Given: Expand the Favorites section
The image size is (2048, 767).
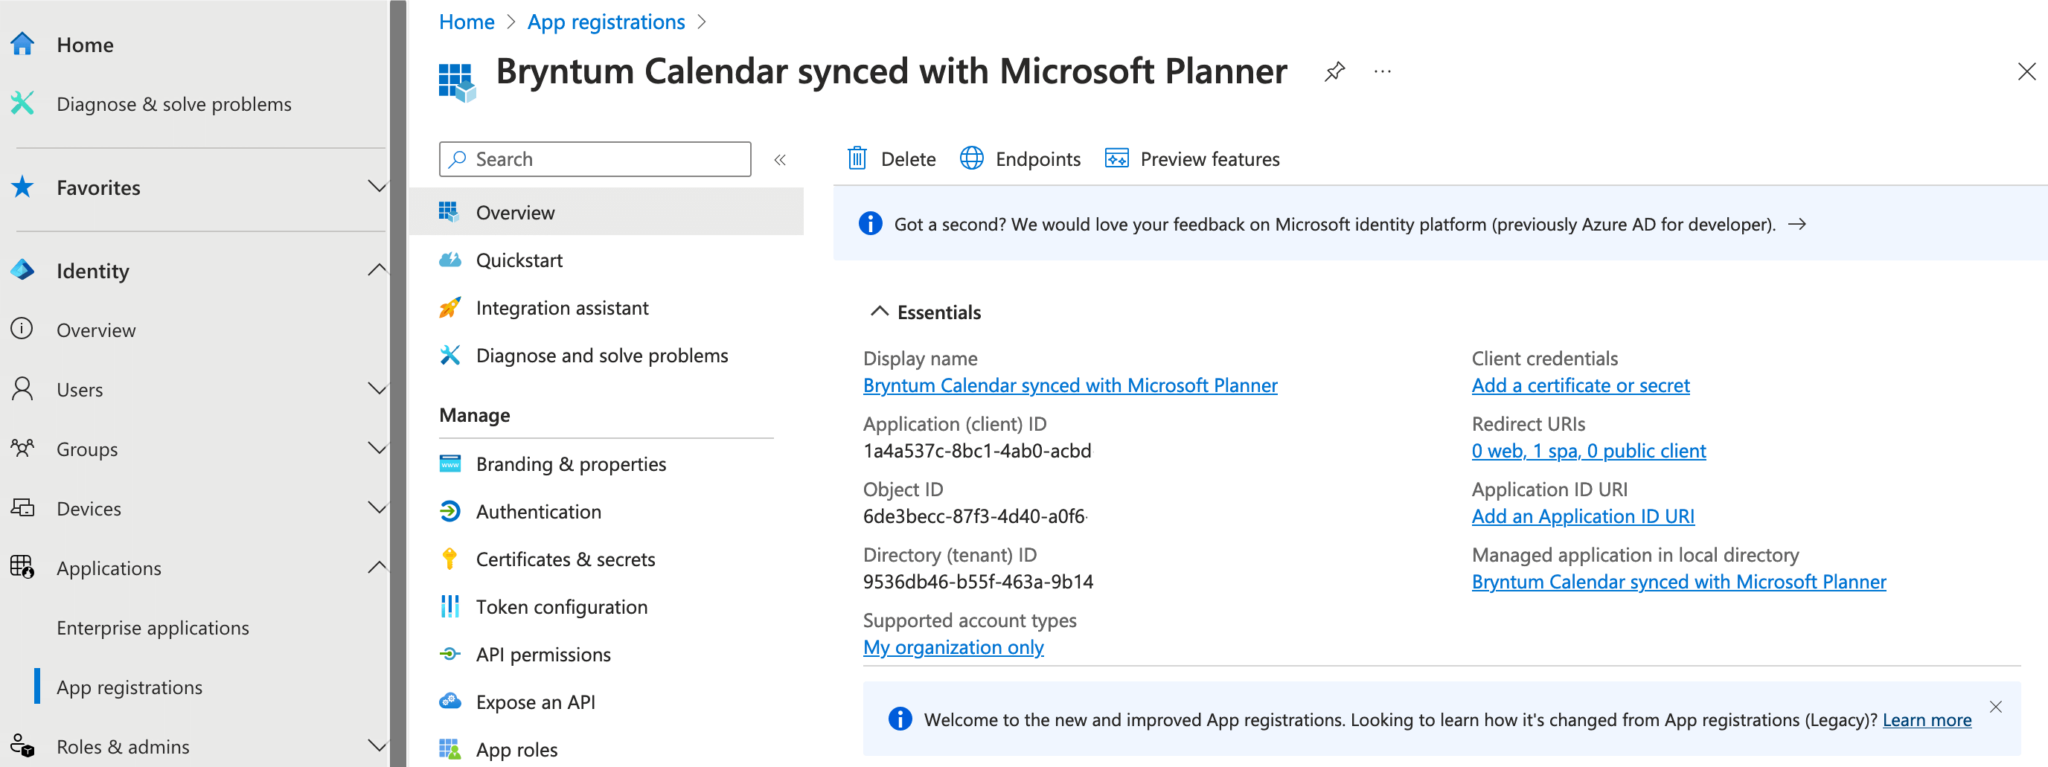Looking at the screenshot, I should coord(376,187).
